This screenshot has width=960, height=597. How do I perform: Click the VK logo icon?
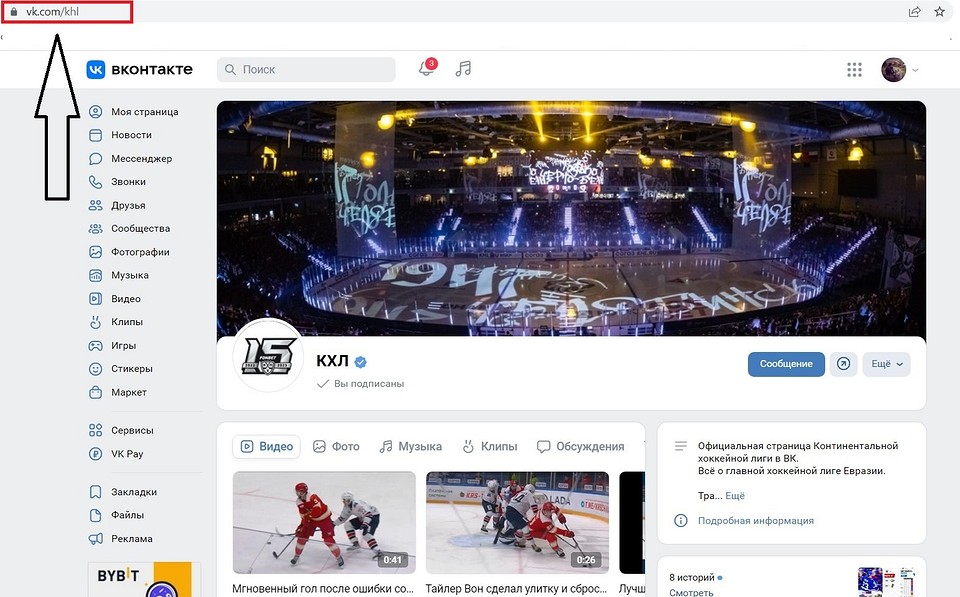point(96,69)
